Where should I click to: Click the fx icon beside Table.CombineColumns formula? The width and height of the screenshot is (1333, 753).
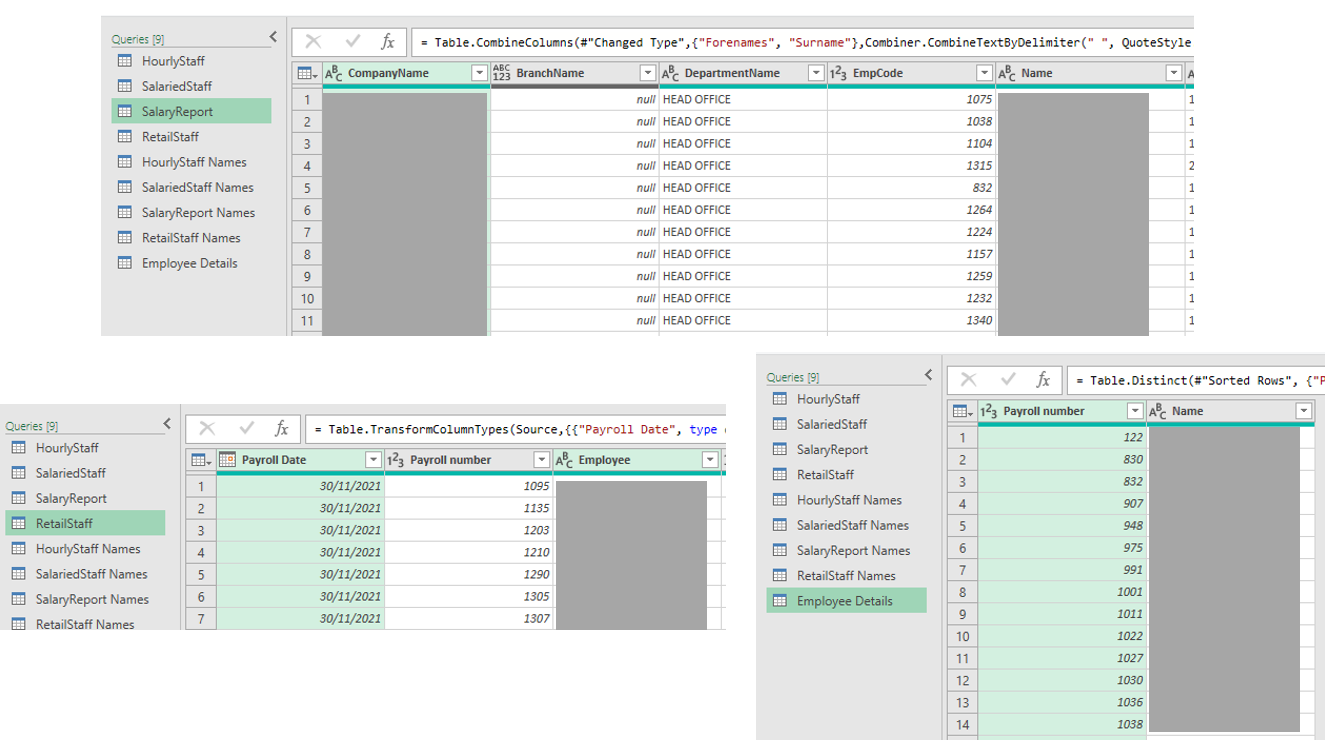coord(388,42)
